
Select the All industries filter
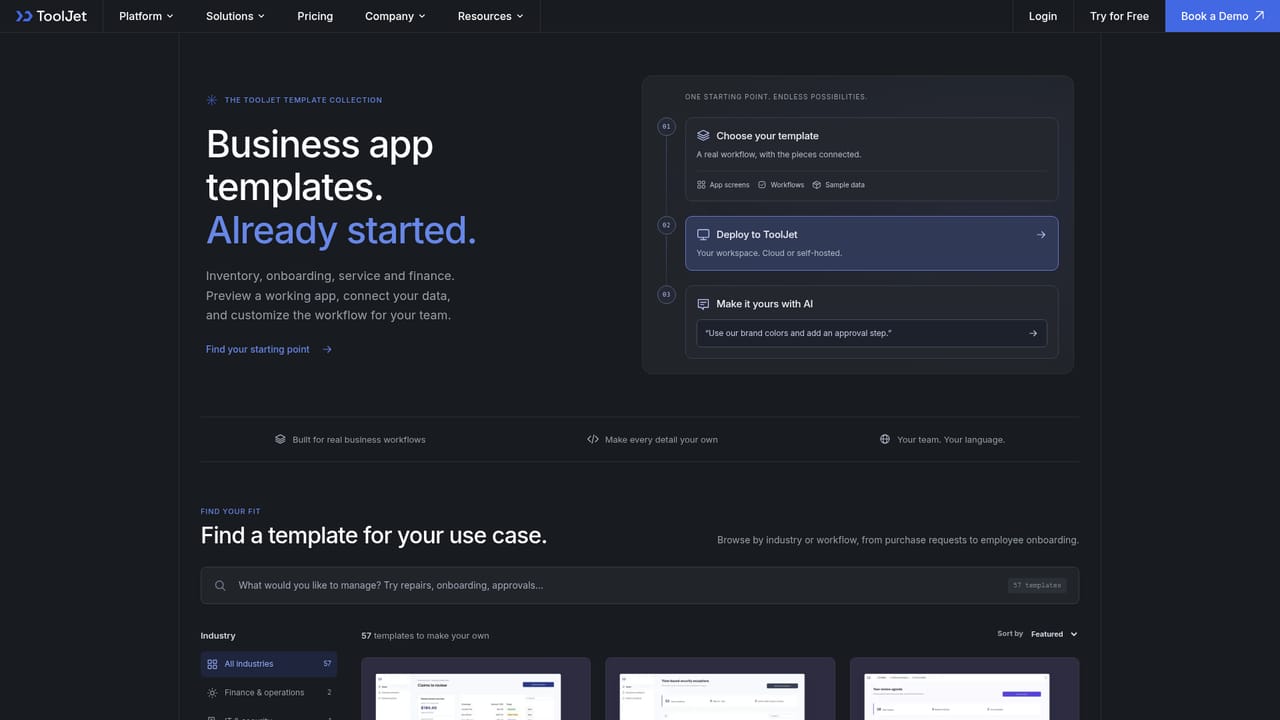(269, 664)
